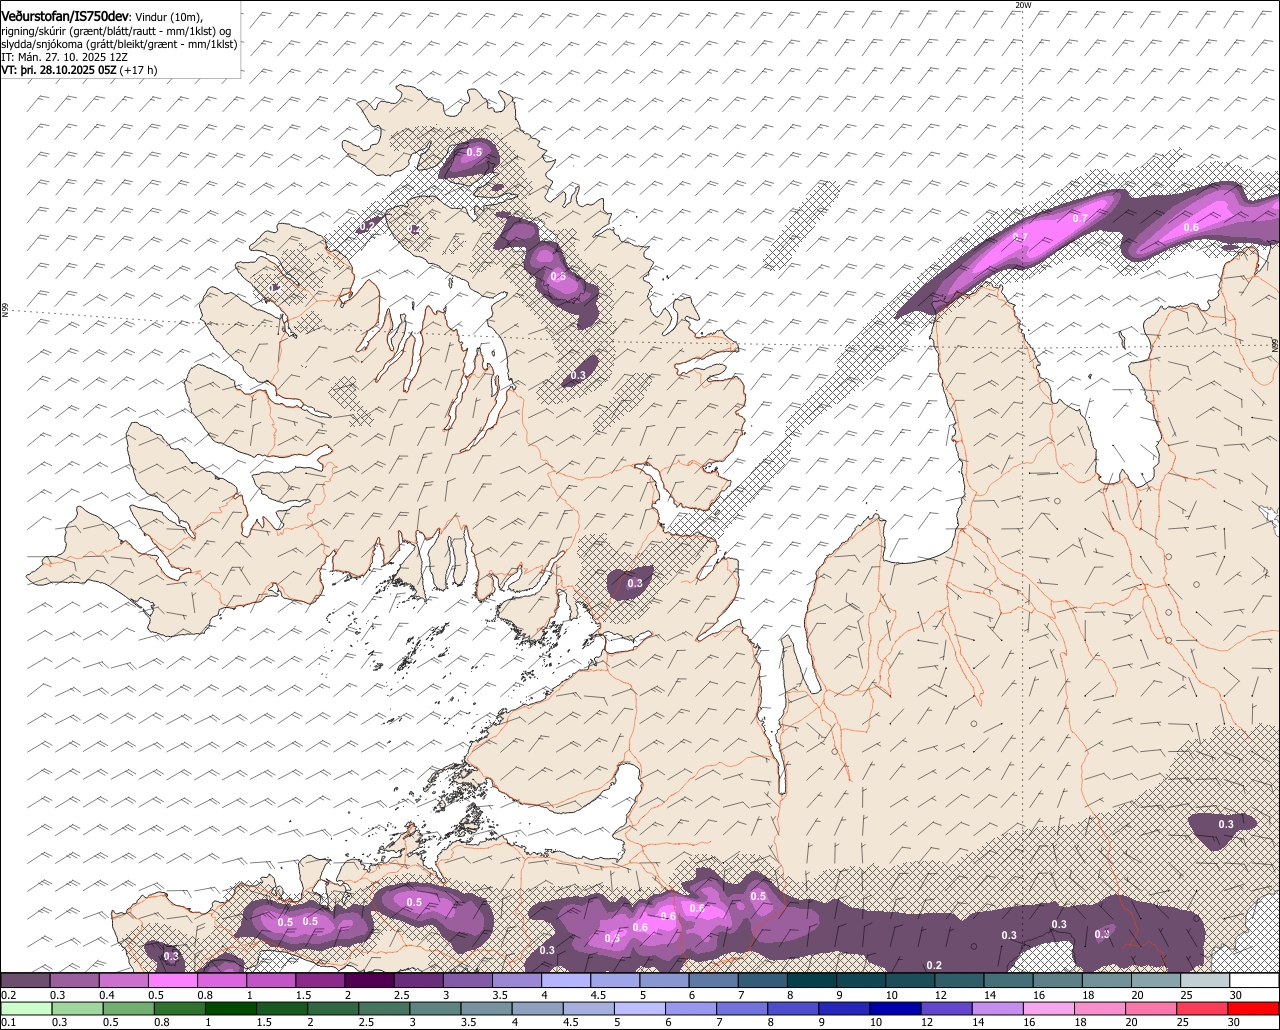Click the 'Vindur (10m)' header text
The height and width of the screenshot is (1030, 1280).
[x=168, y=18]
